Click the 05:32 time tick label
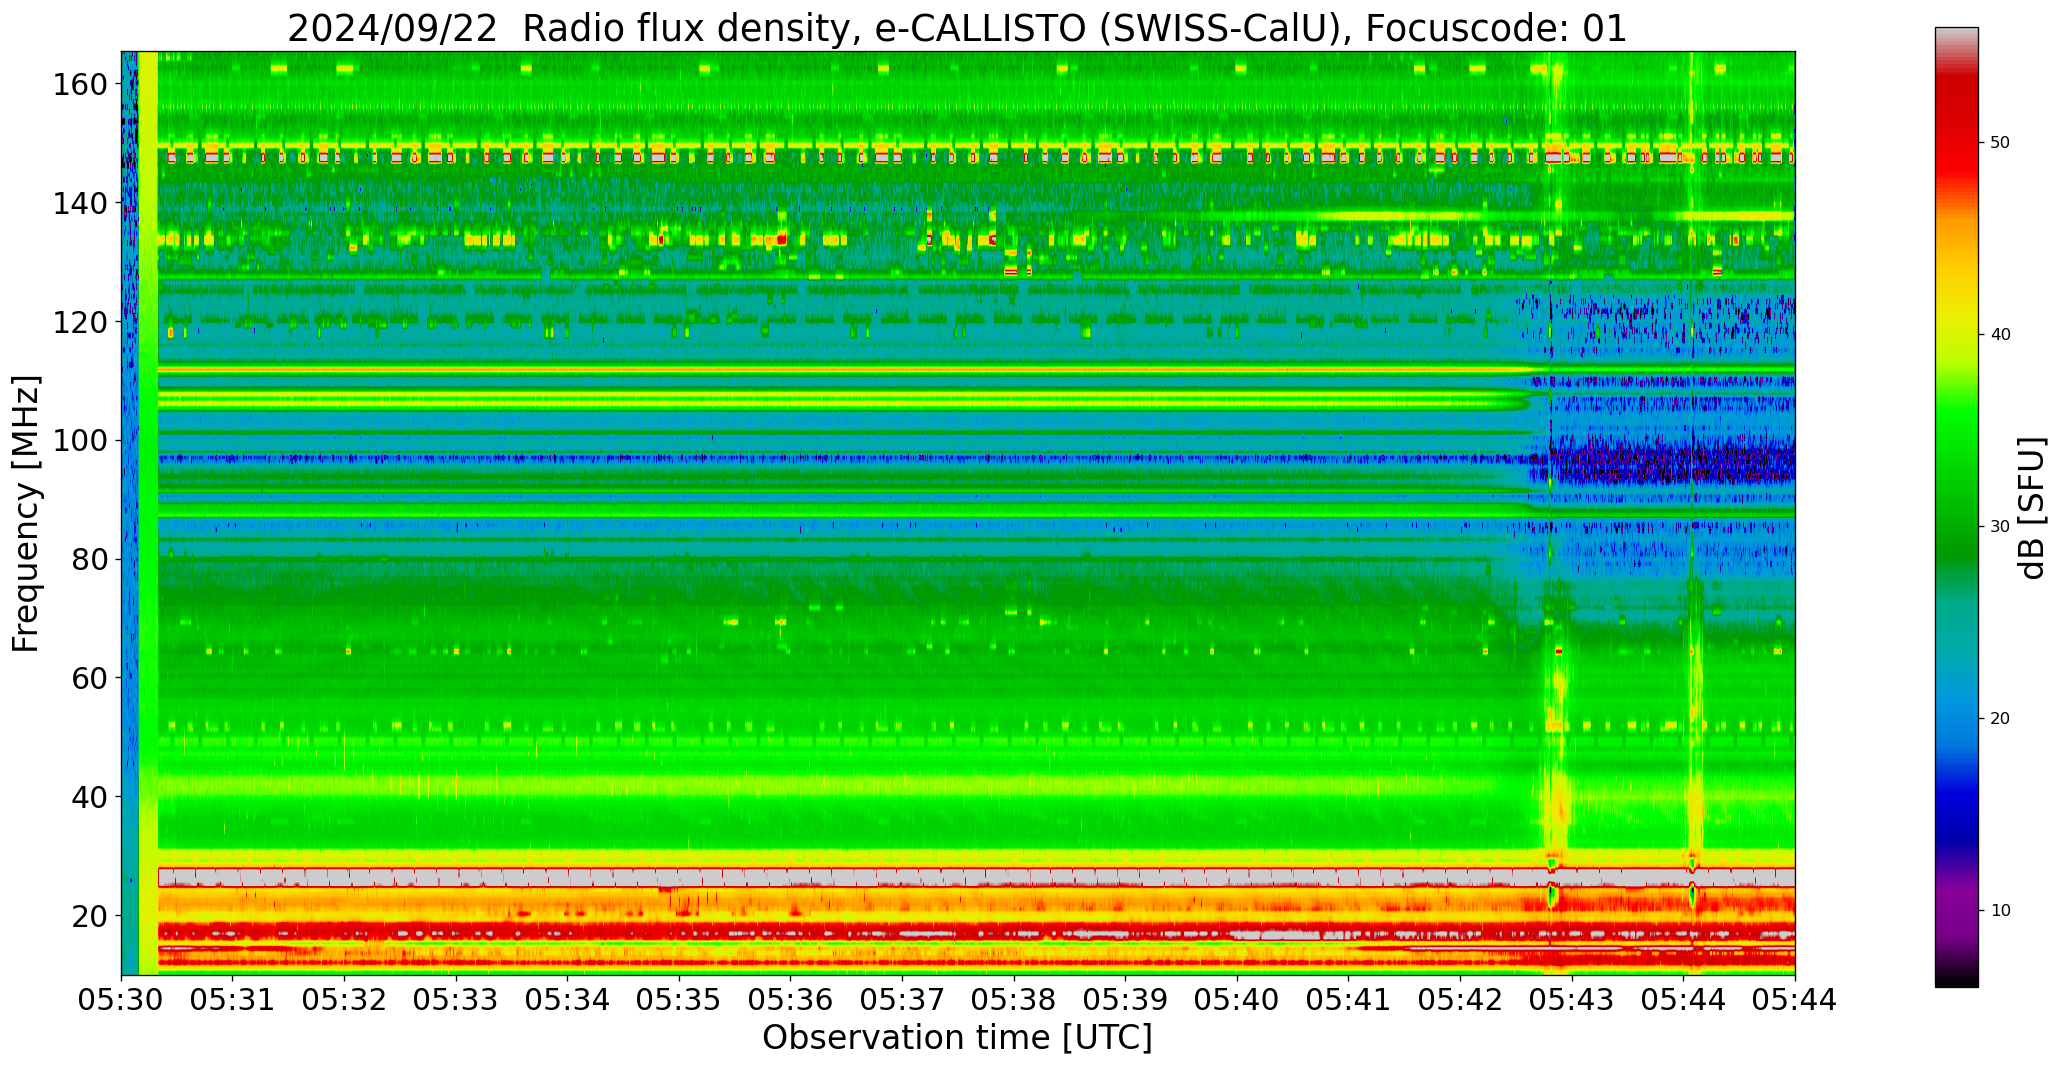The height and width of the screenshot is (1067, 2062). coord(345,1000)
